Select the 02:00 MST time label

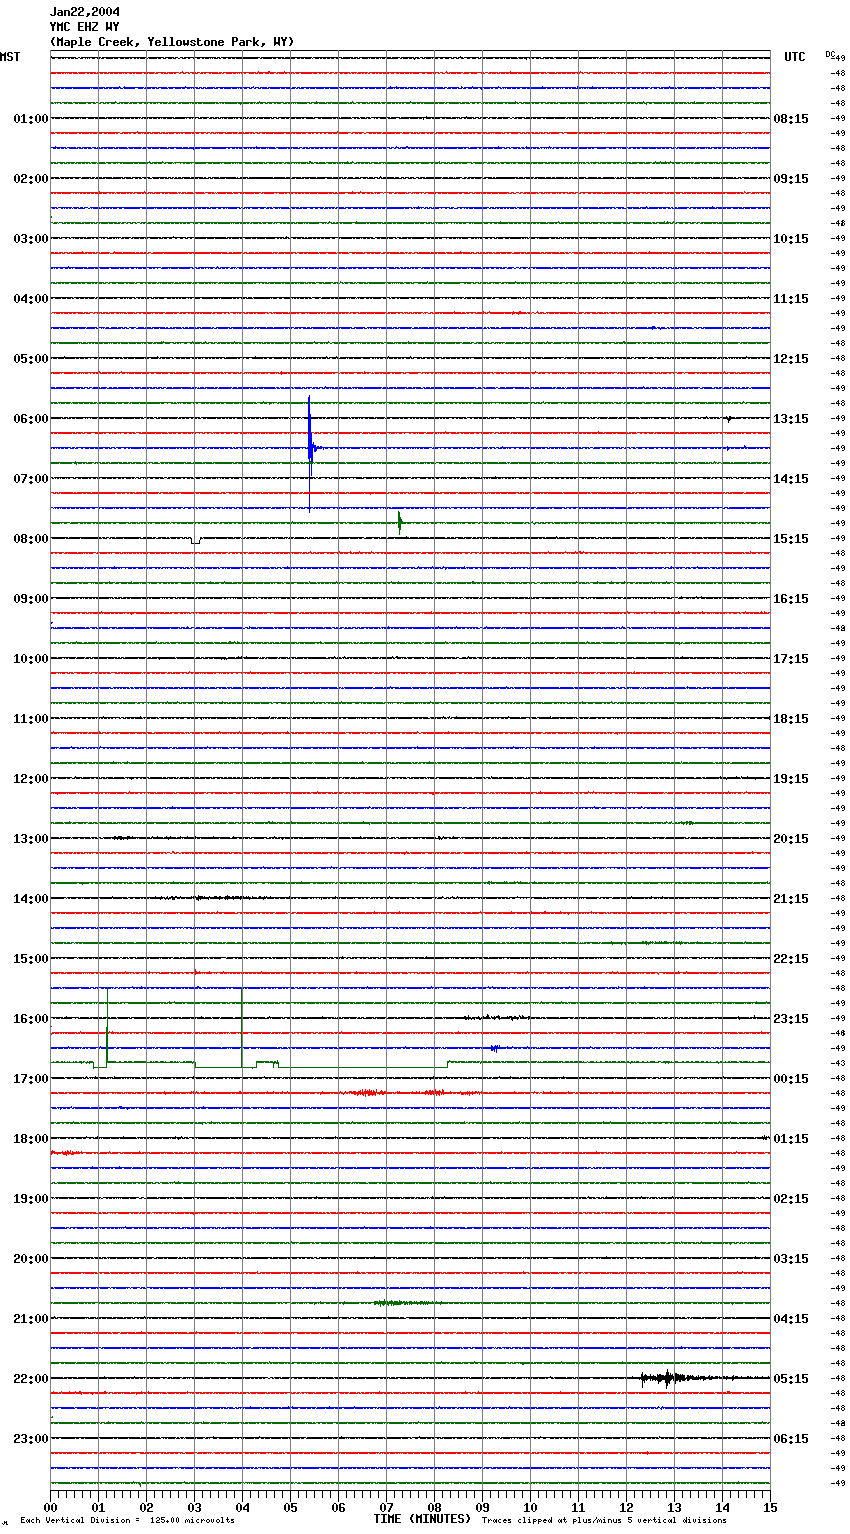click(31, 179)
